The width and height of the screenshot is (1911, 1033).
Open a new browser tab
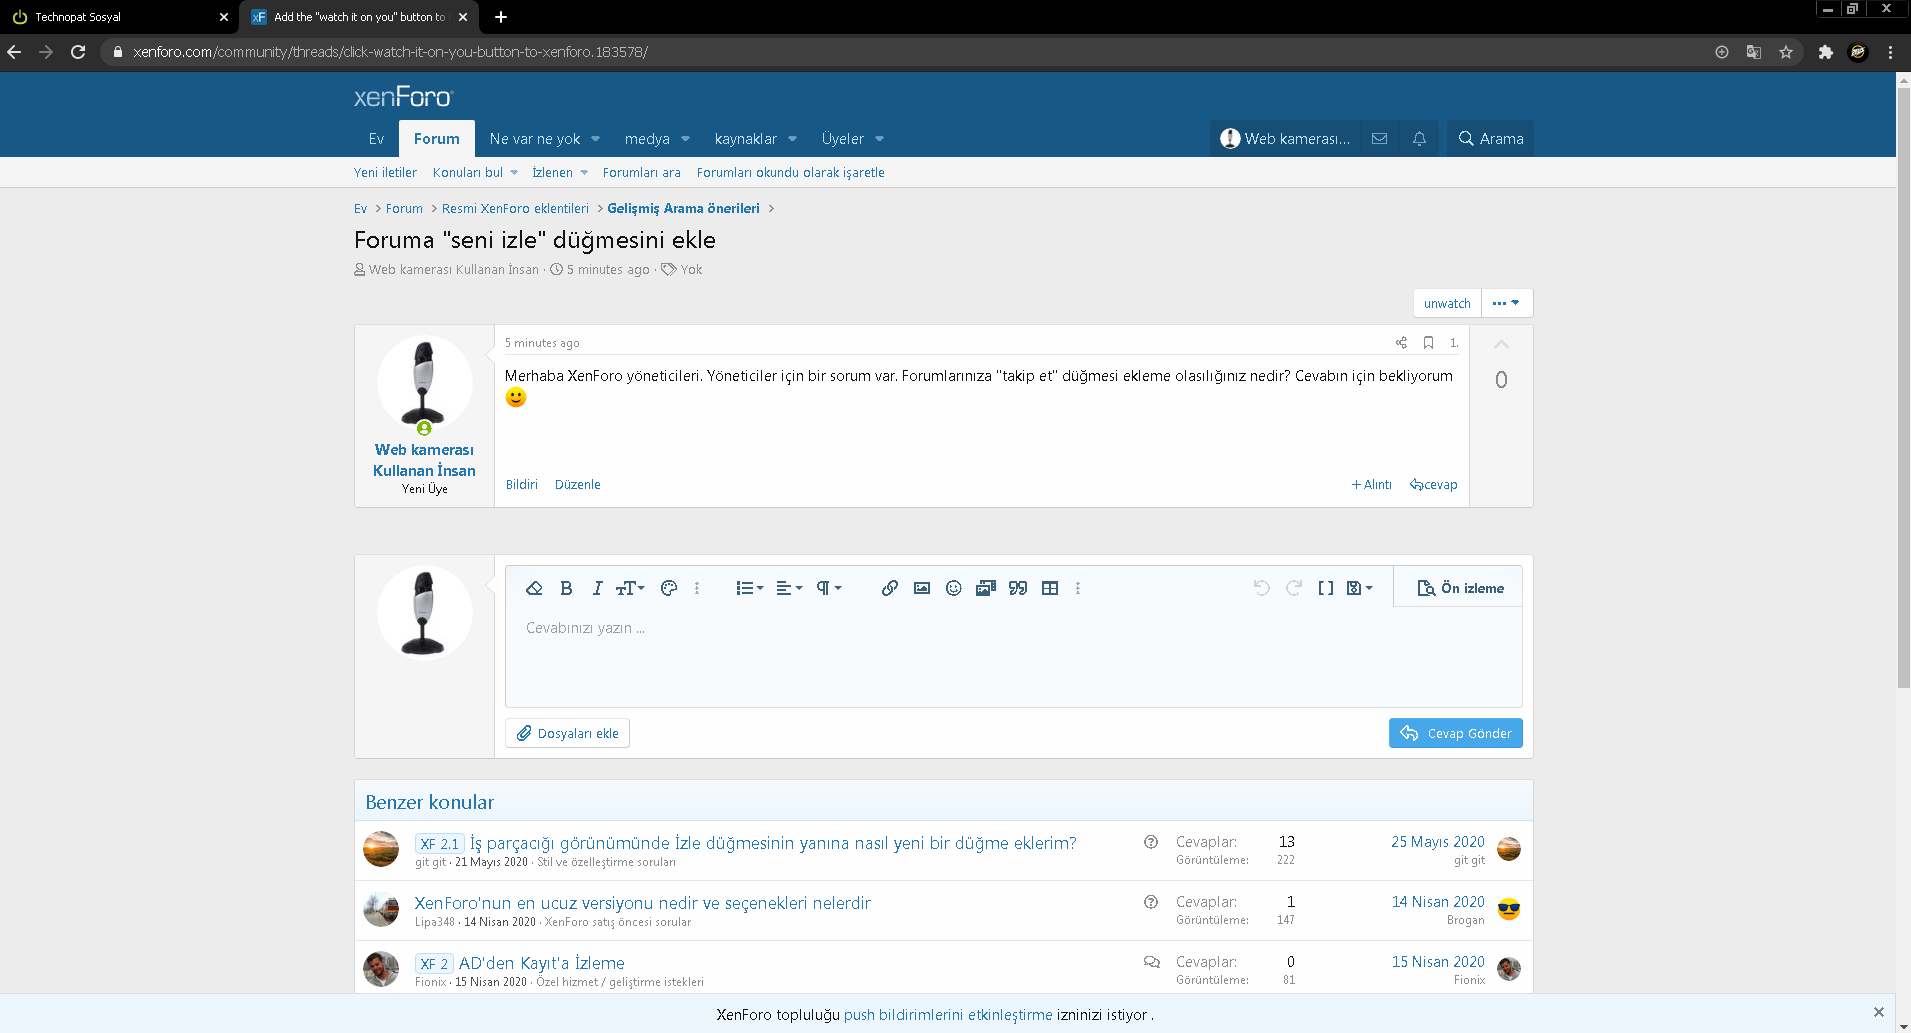[500, 17]
